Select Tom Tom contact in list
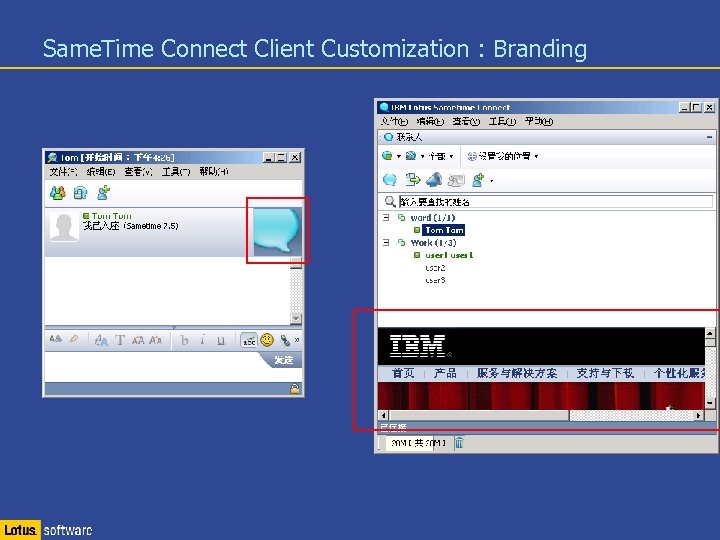 point(444,230)
